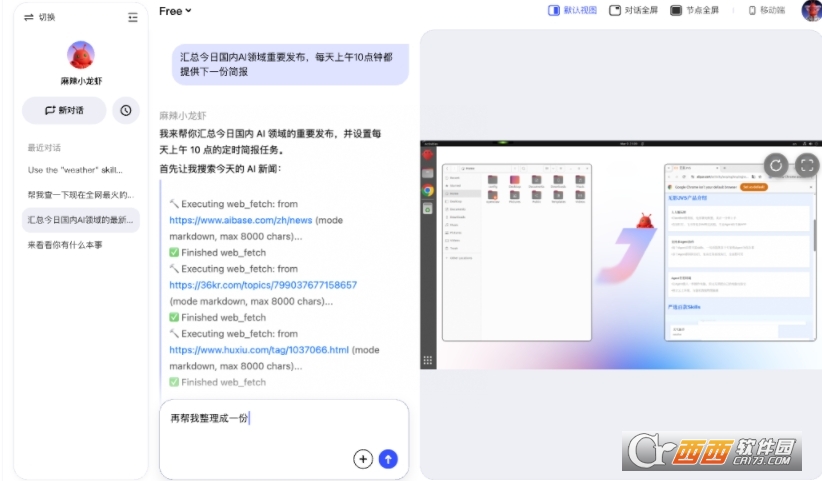822x481 pixels.
Task: Click orange set-default button in remote Chrome
Action: 754,187
